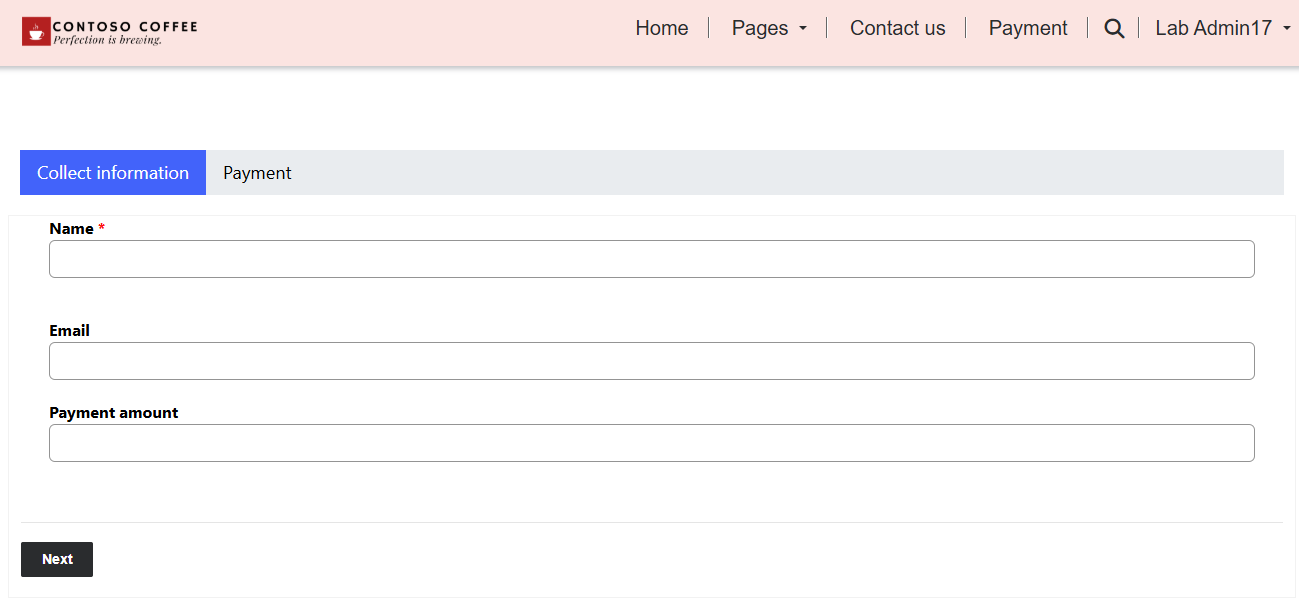
Task: Click the Next button on the form
Action: 56,559
